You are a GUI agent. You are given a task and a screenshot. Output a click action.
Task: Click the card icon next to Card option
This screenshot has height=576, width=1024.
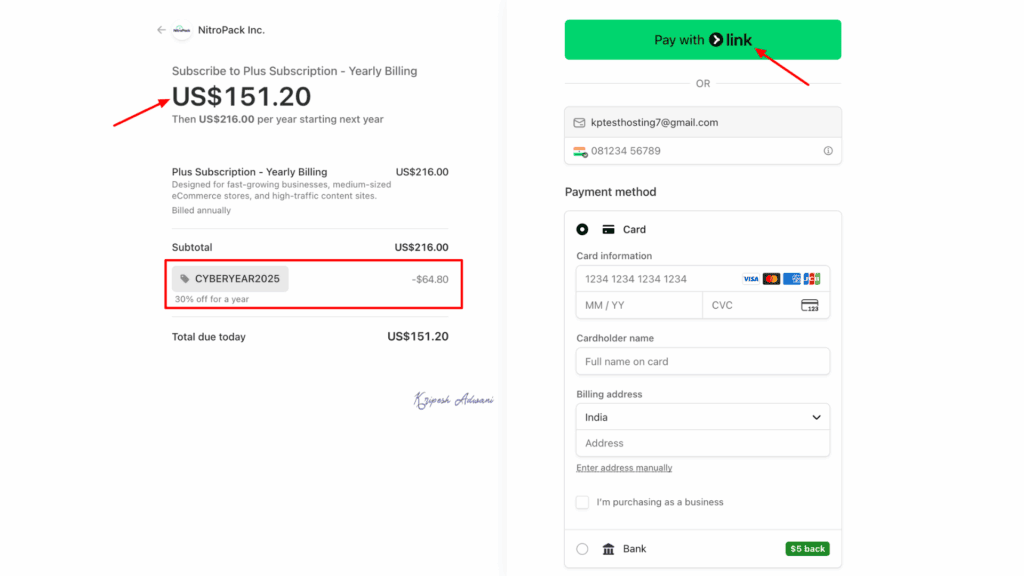tap(607, 229)
